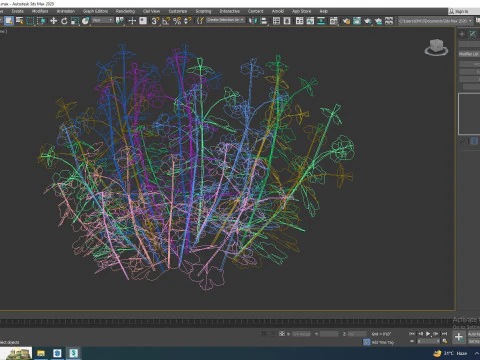
Task: Open the Rendering menu
Action: (x=125, y=11)
